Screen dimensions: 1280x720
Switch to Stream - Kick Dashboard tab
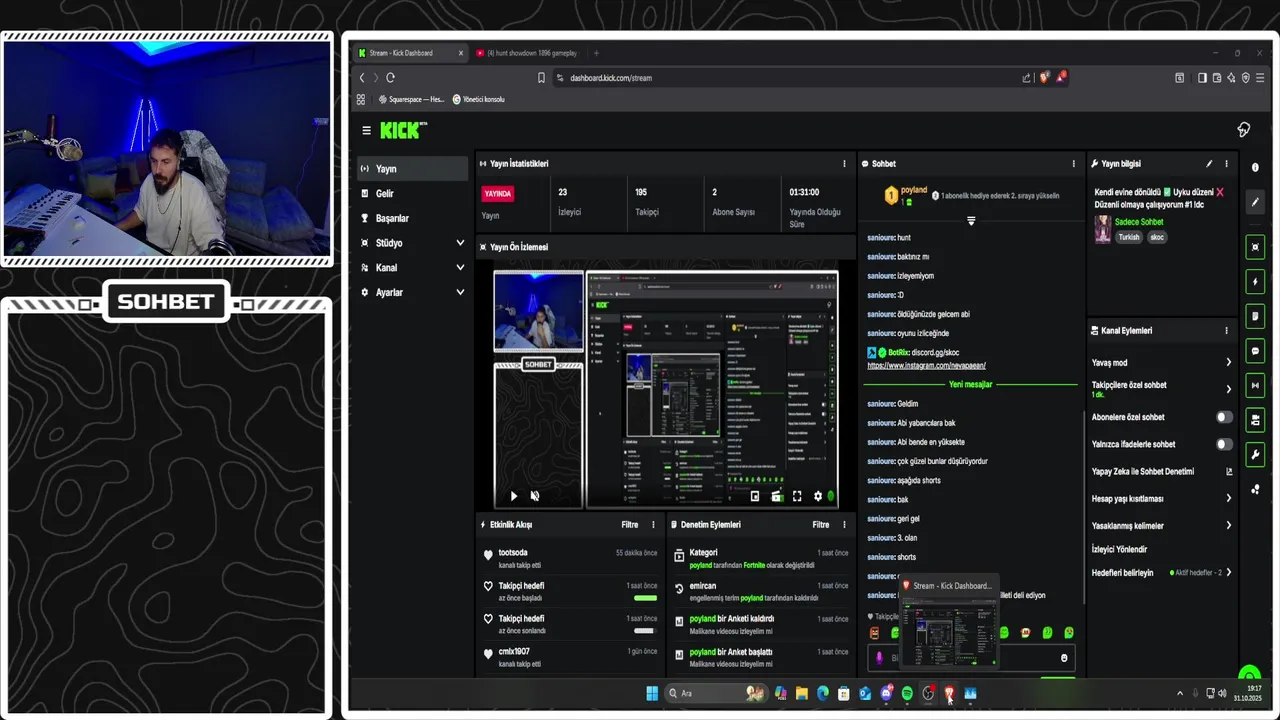click(x=410, y=53)
